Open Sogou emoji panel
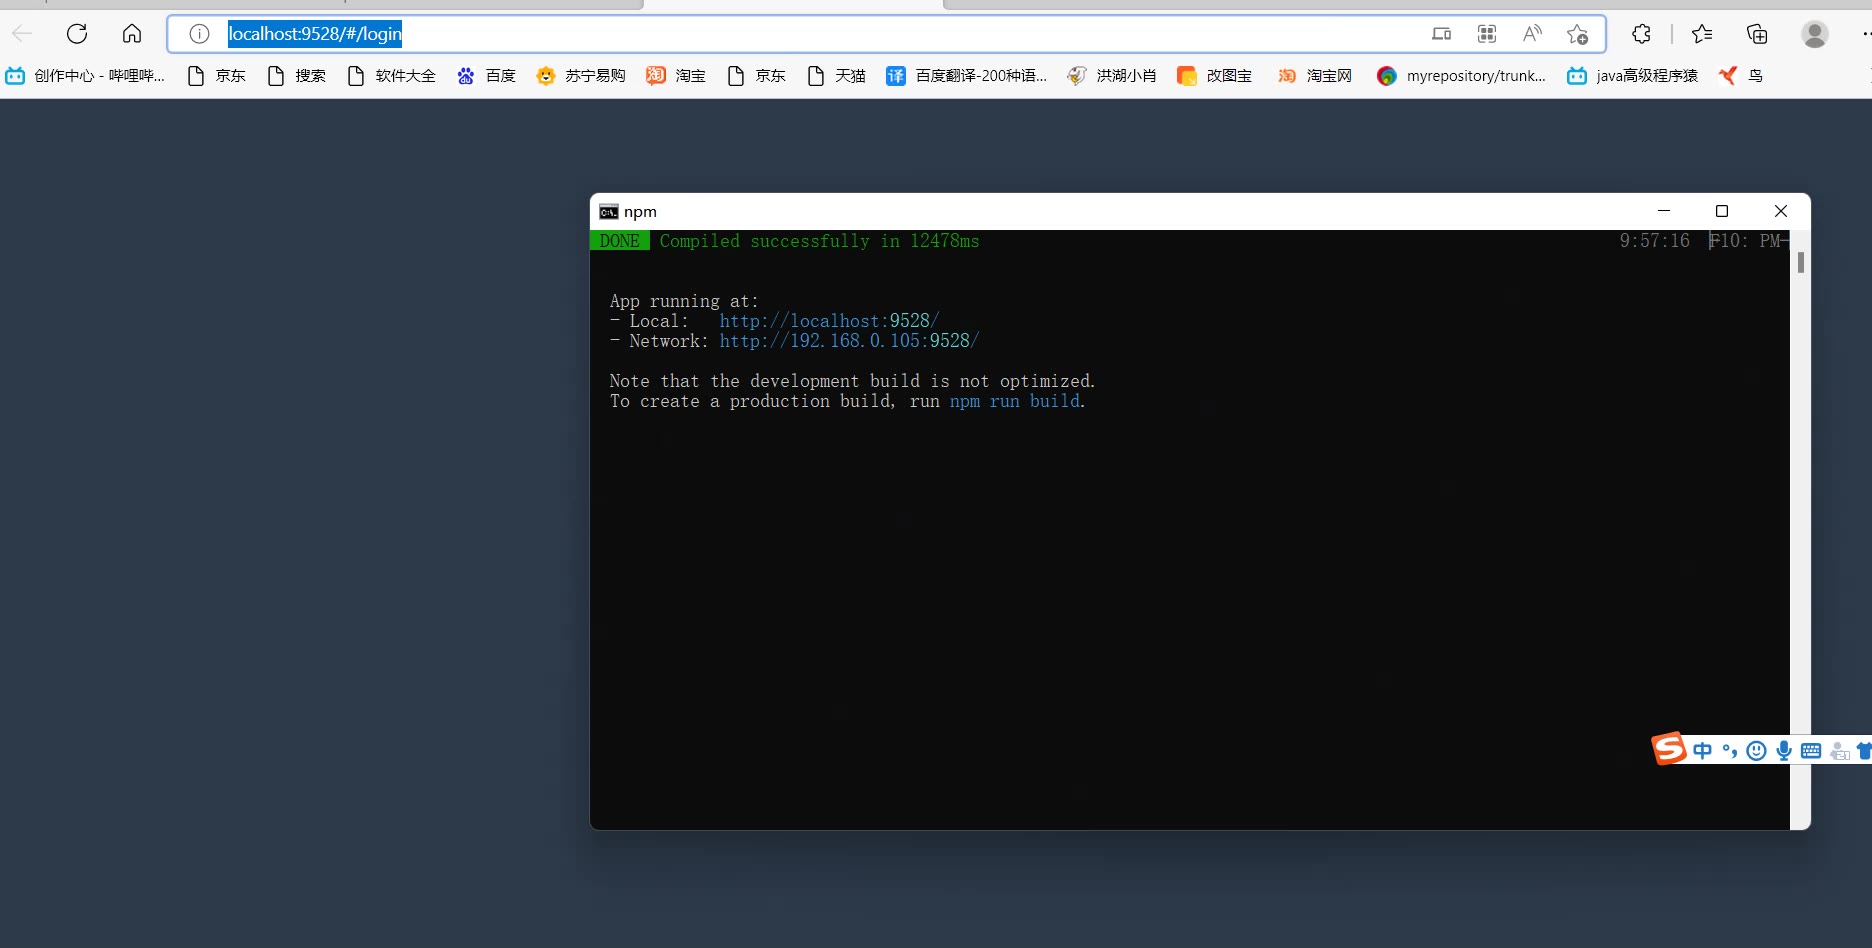 tap(1756, 751)
